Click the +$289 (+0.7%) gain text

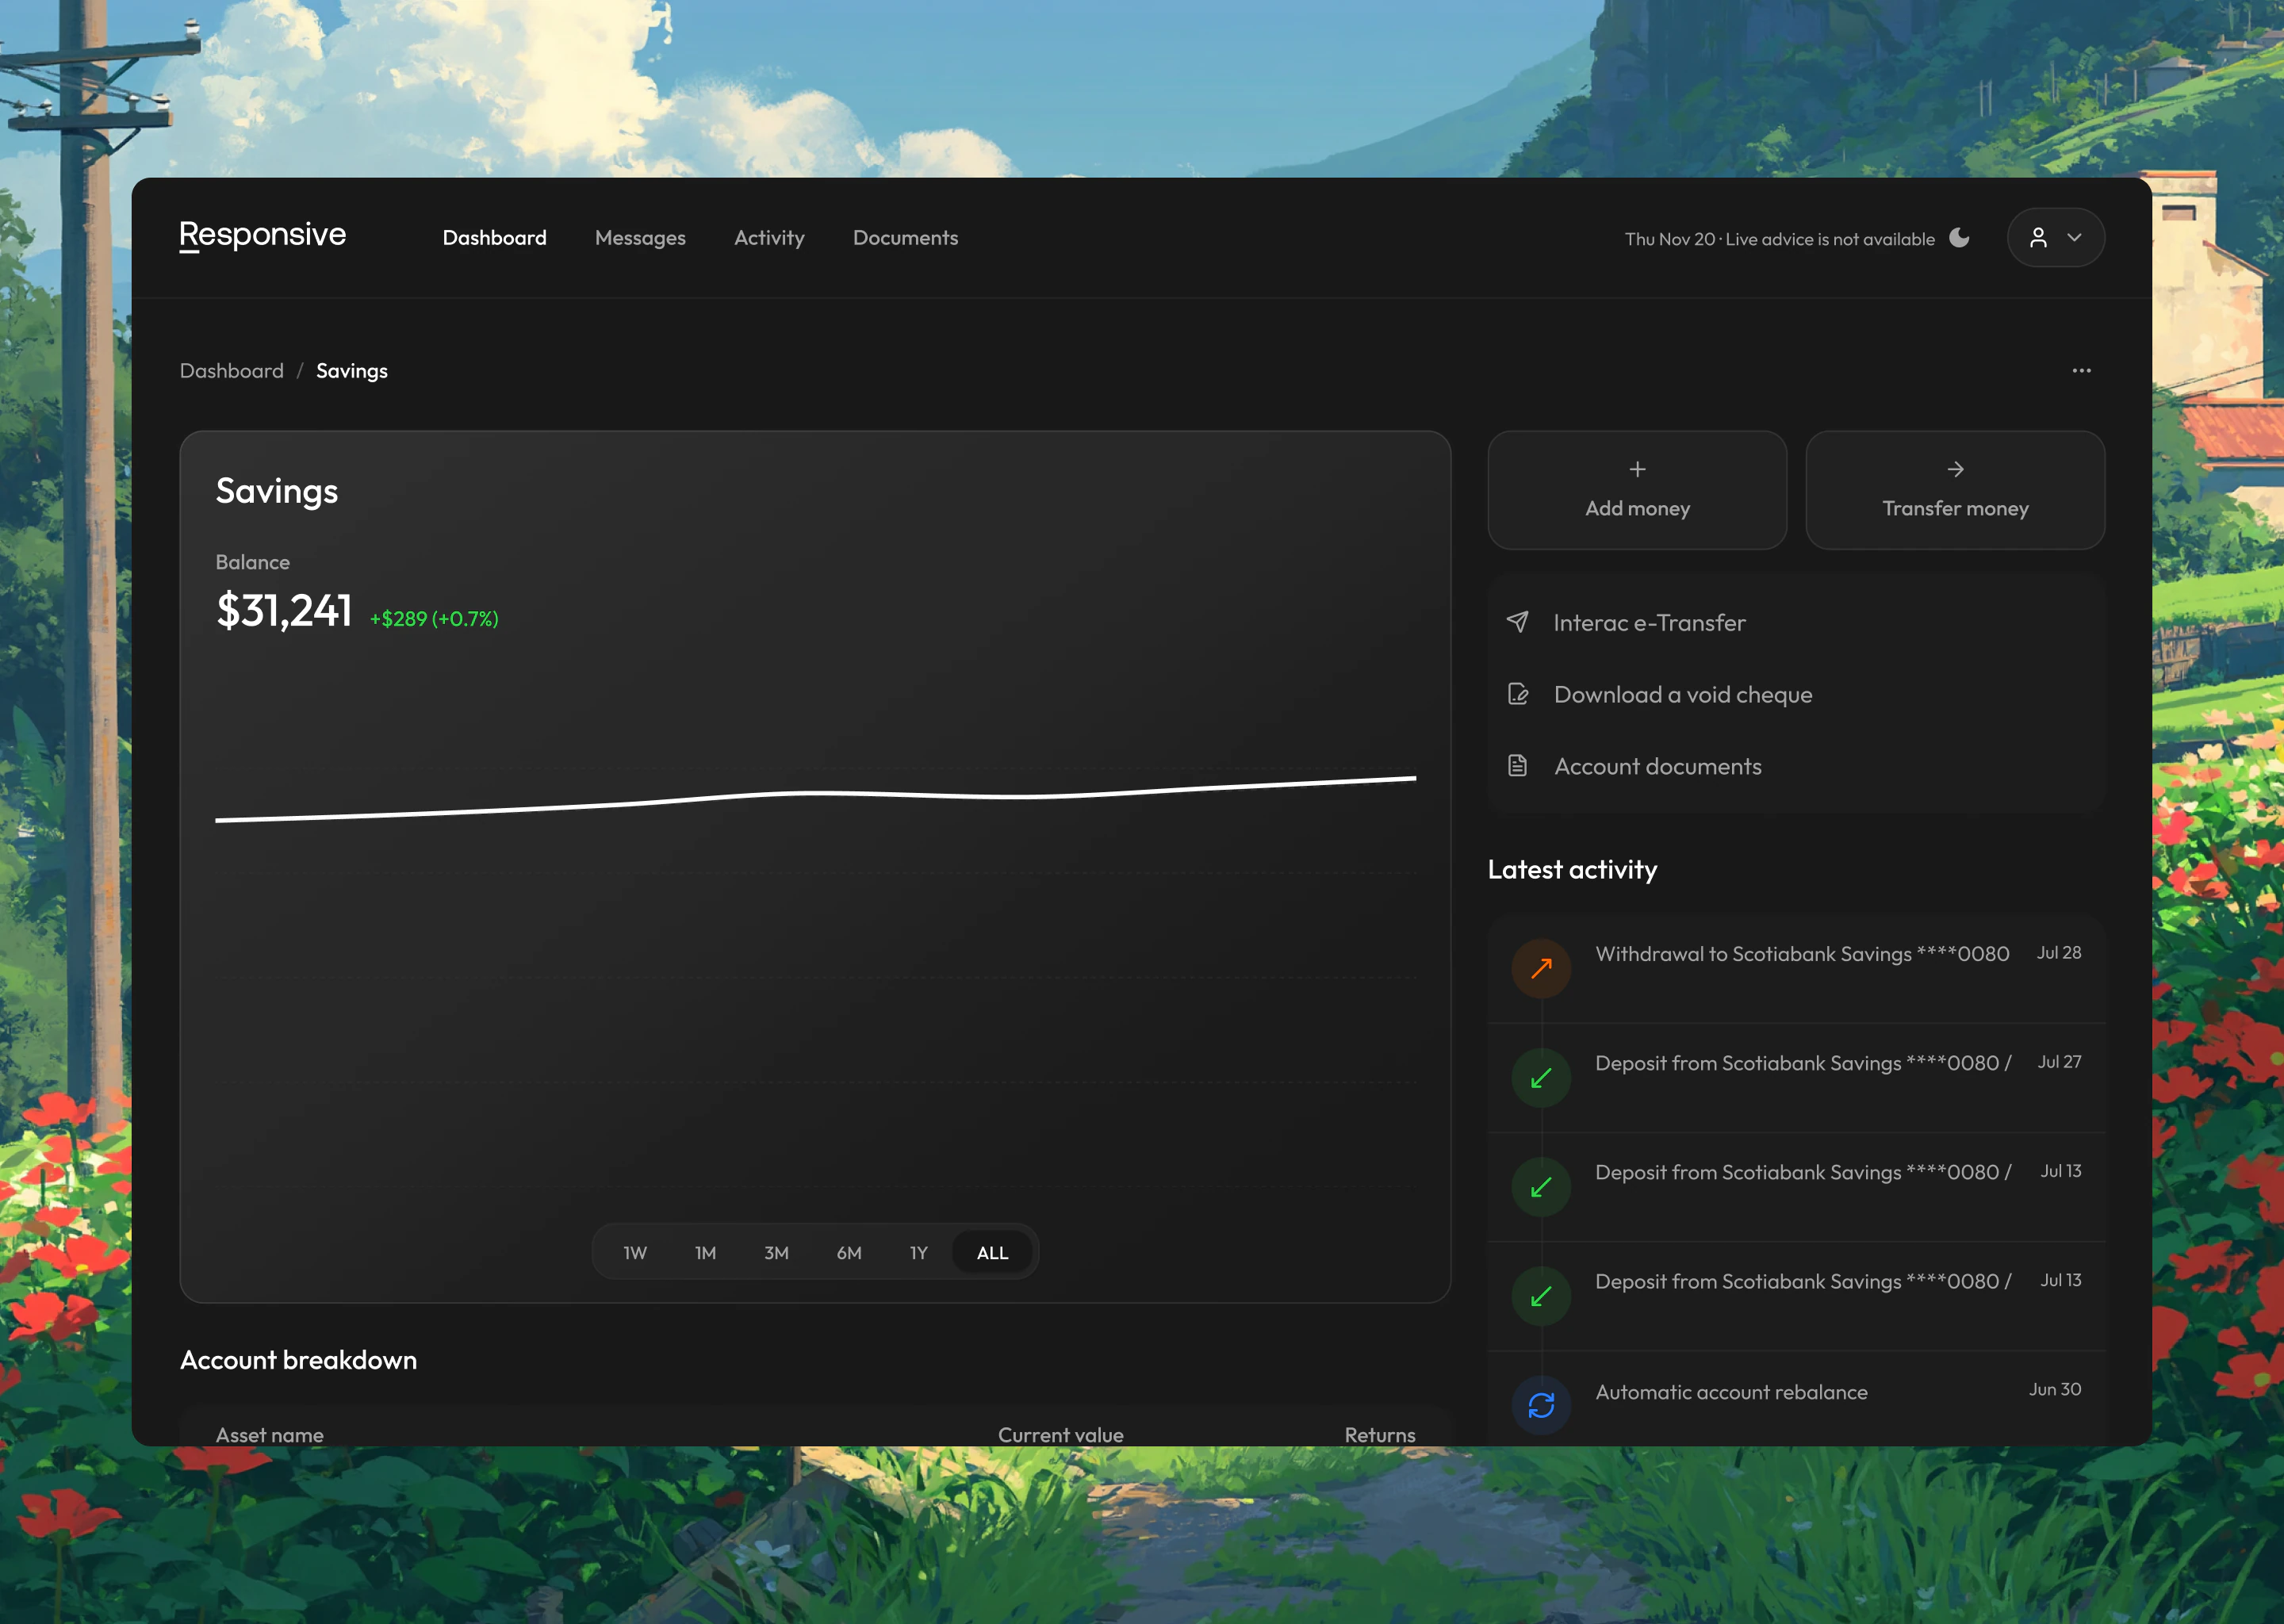pyautogui.click(x=434, y=619)
